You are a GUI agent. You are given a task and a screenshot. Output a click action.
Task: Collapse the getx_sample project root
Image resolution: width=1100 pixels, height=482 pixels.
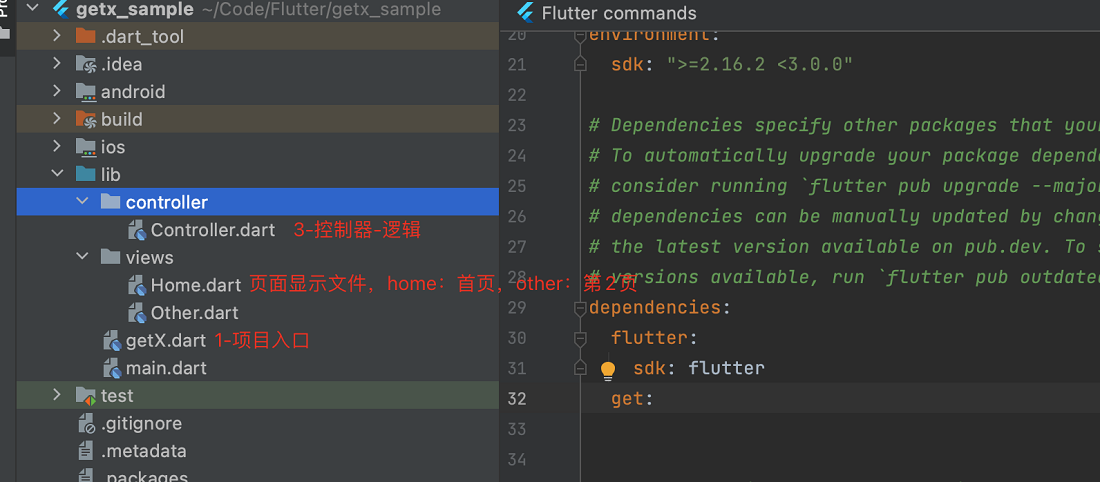coord(33,9)
